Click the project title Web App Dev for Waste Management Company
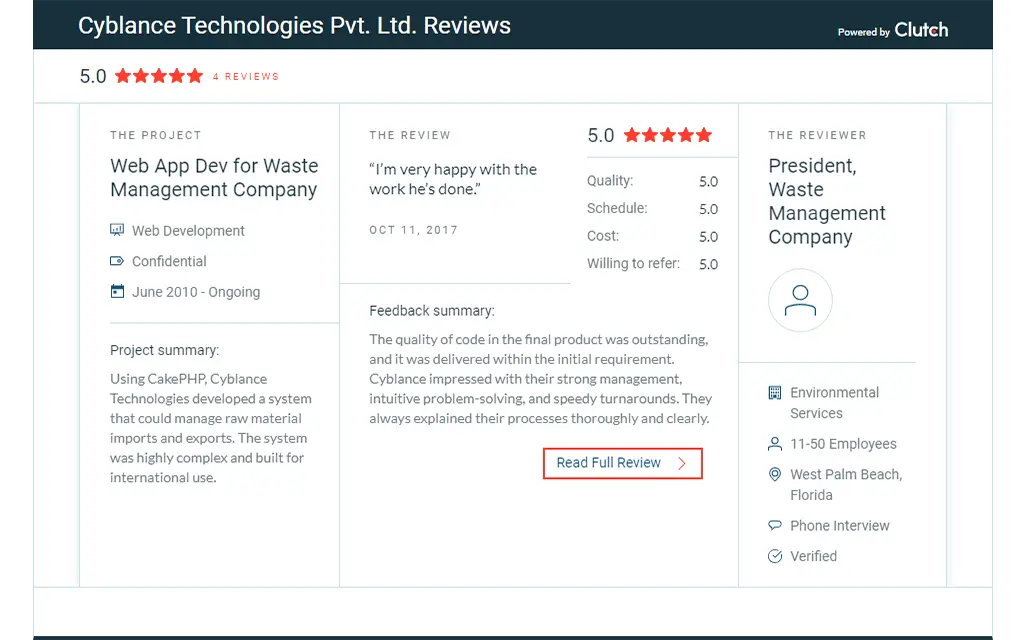Viewport: 1025px width, 640px height. pyautogui.click(x=214, y=177)
